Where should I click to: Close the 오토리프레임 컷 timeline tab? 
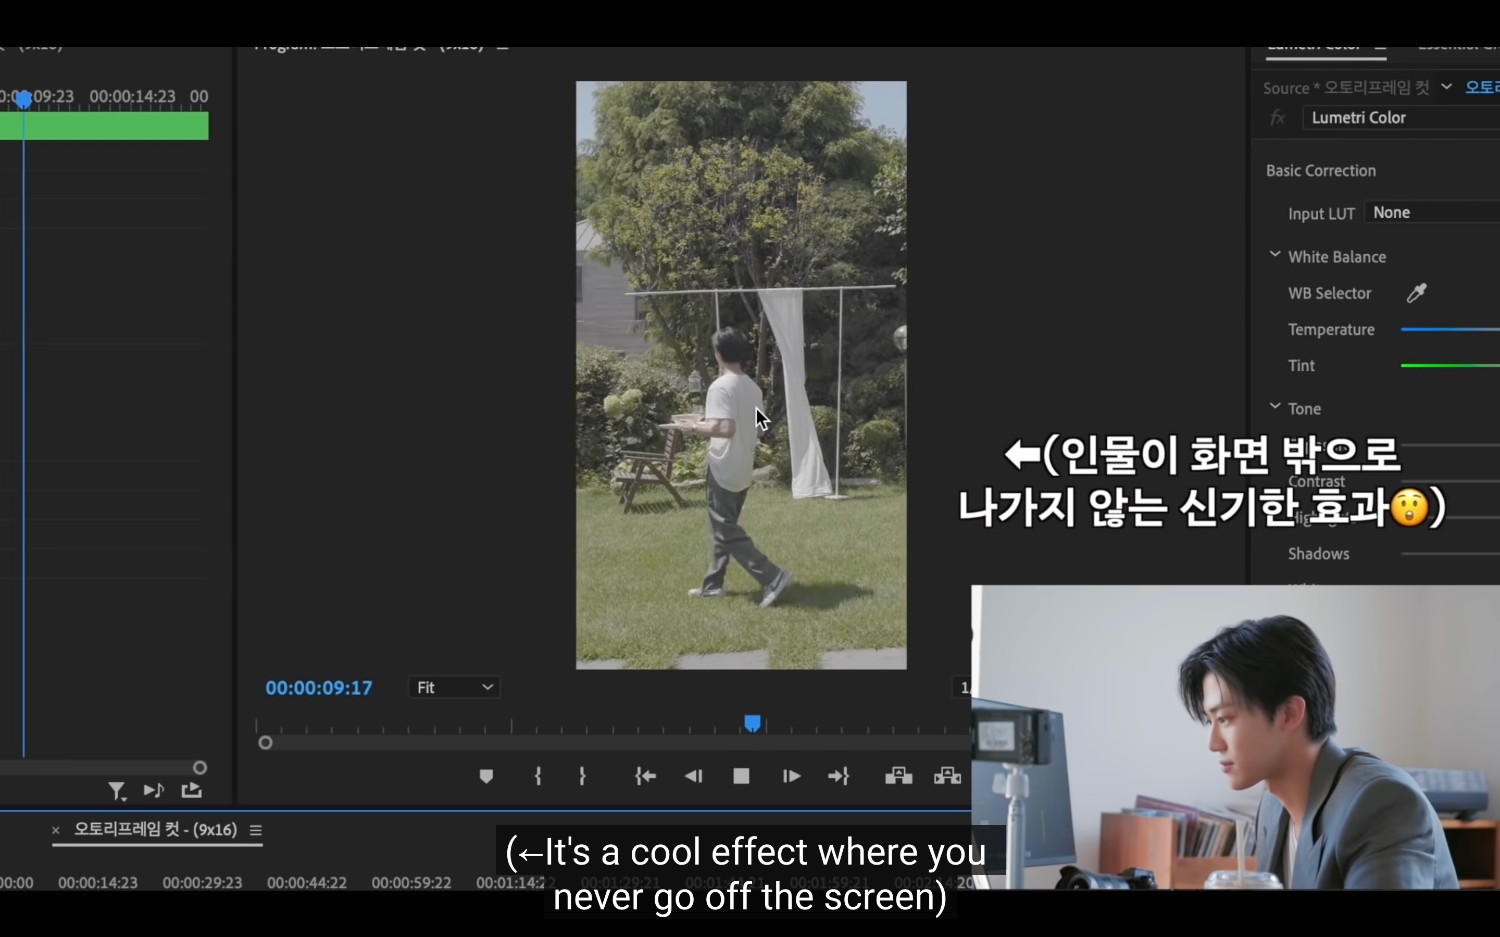56,830
